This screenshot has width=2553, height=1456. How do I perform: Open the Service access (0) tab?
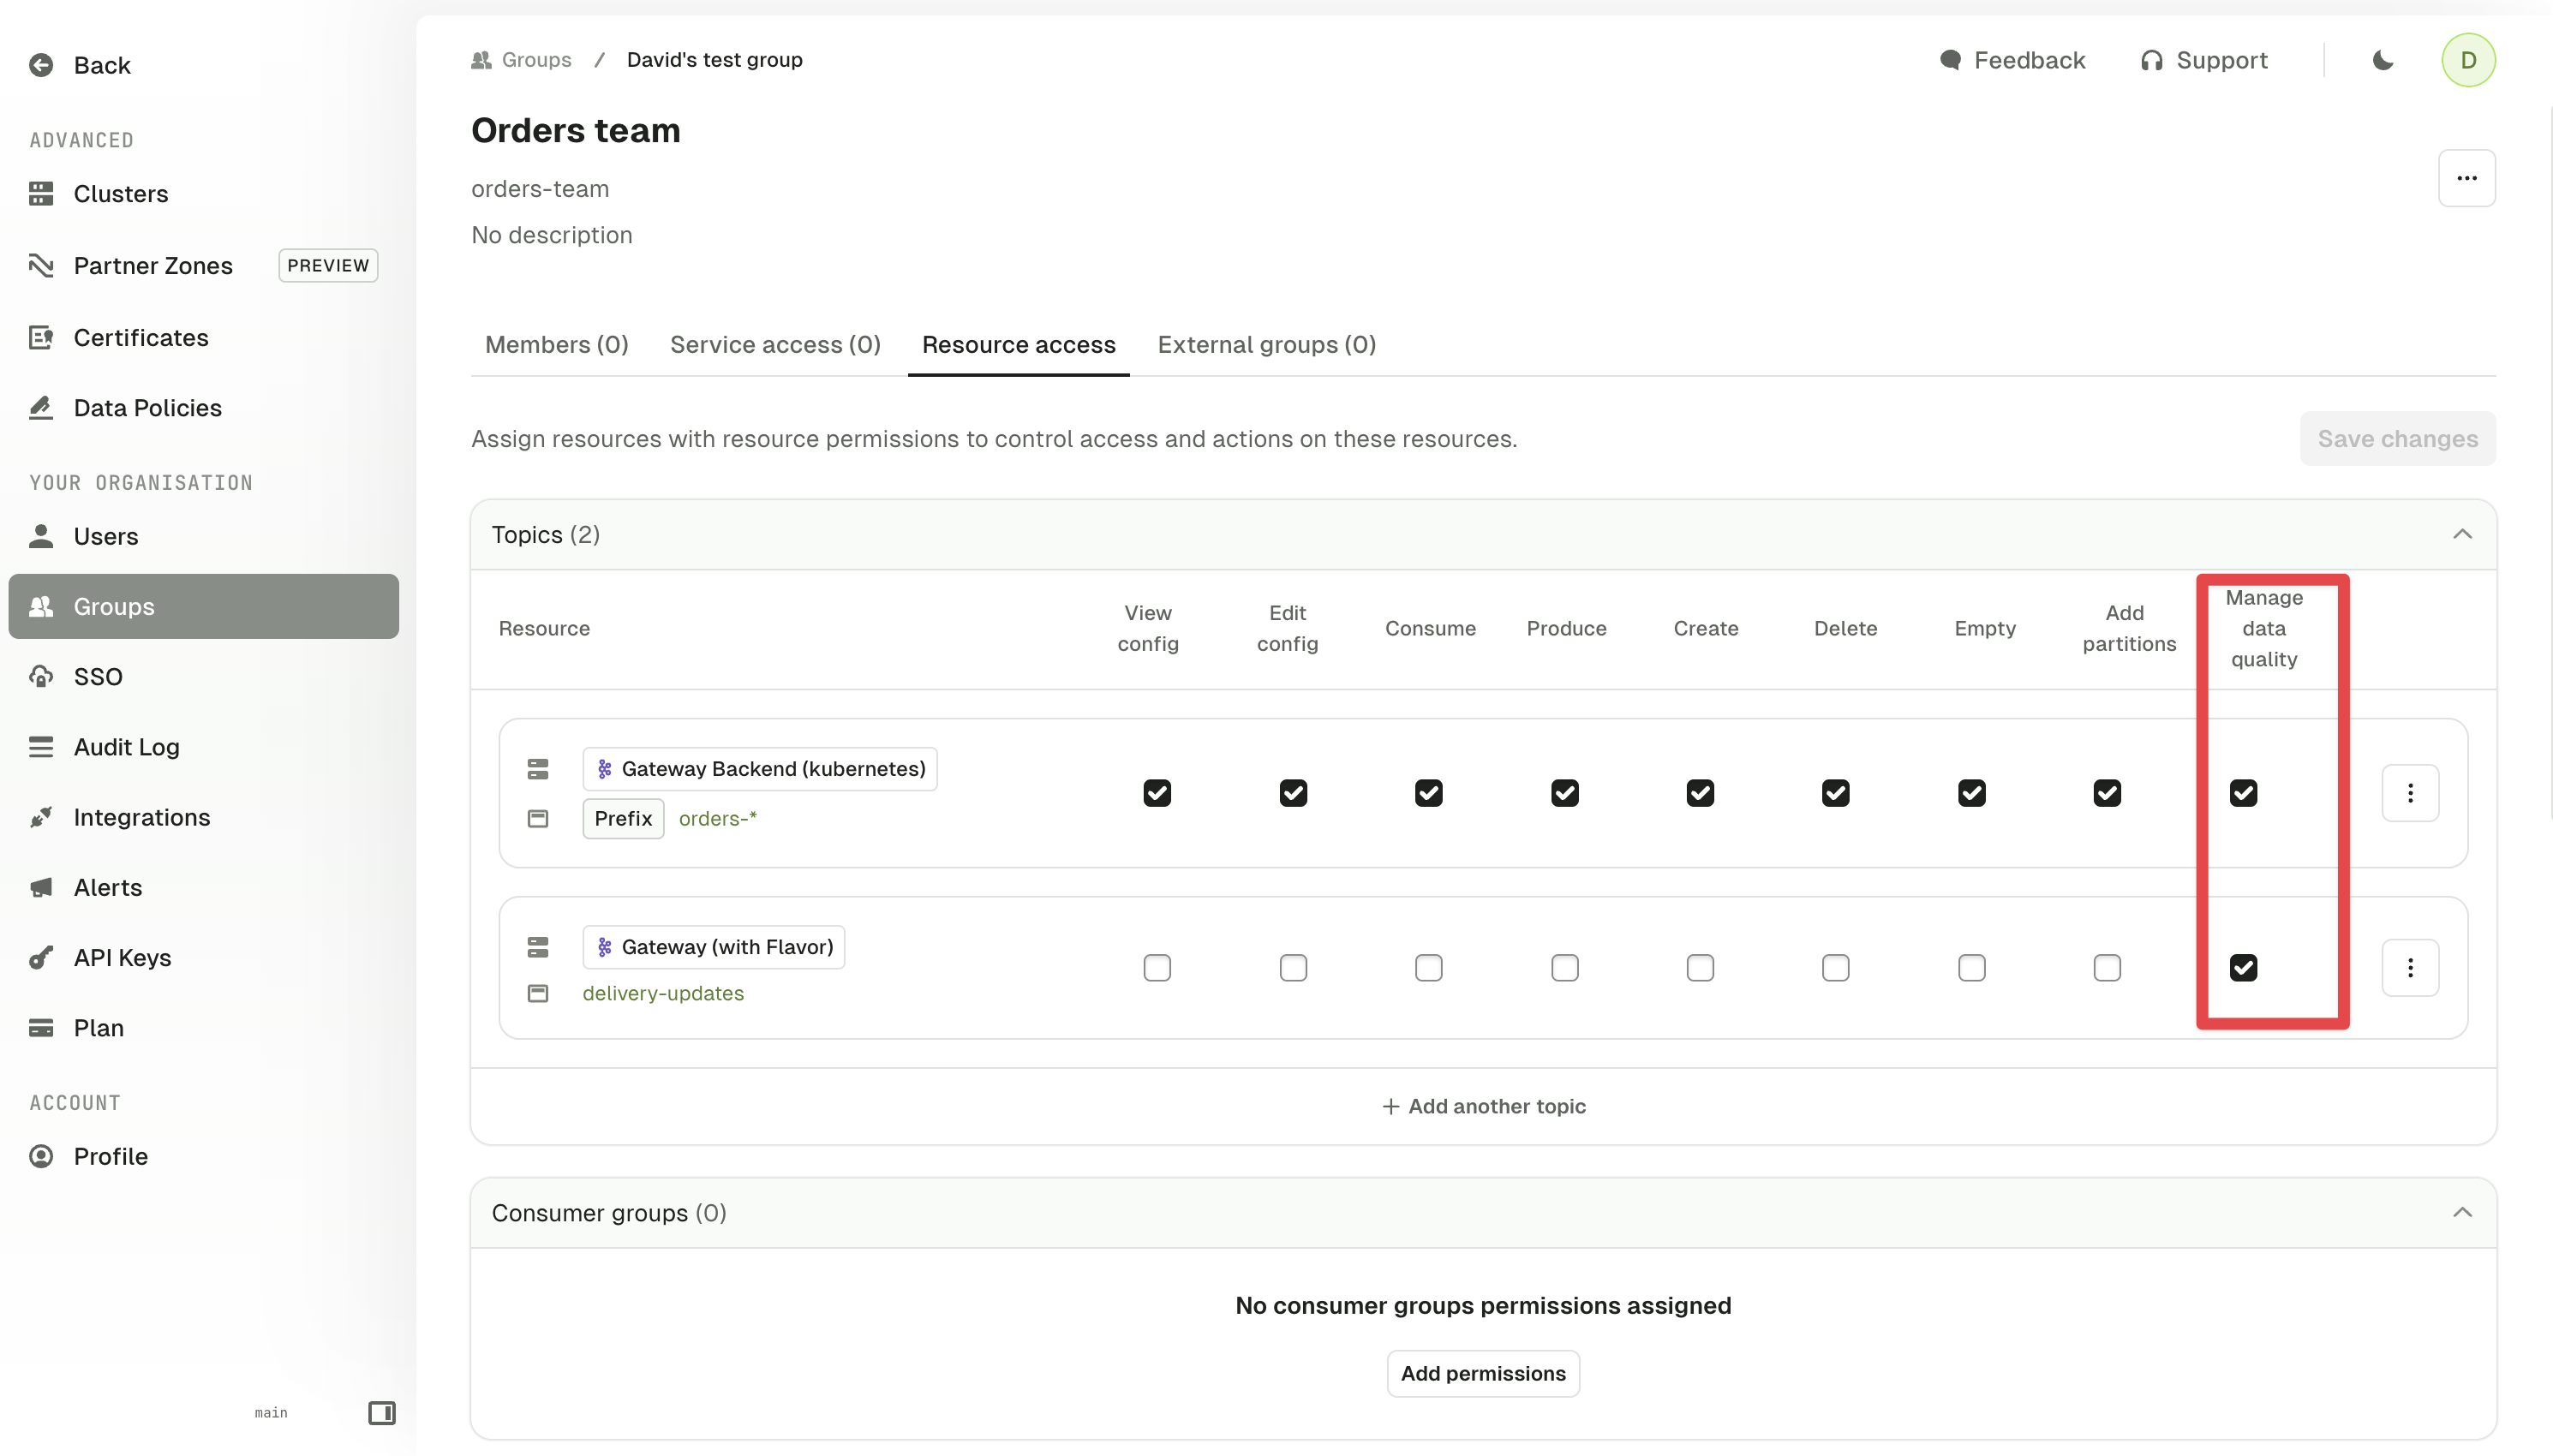tap(775, 344)
